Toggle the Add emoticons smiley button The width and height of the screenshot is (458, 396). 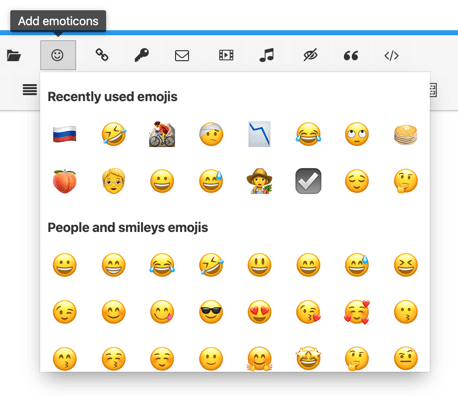click(x=58, y=55)
